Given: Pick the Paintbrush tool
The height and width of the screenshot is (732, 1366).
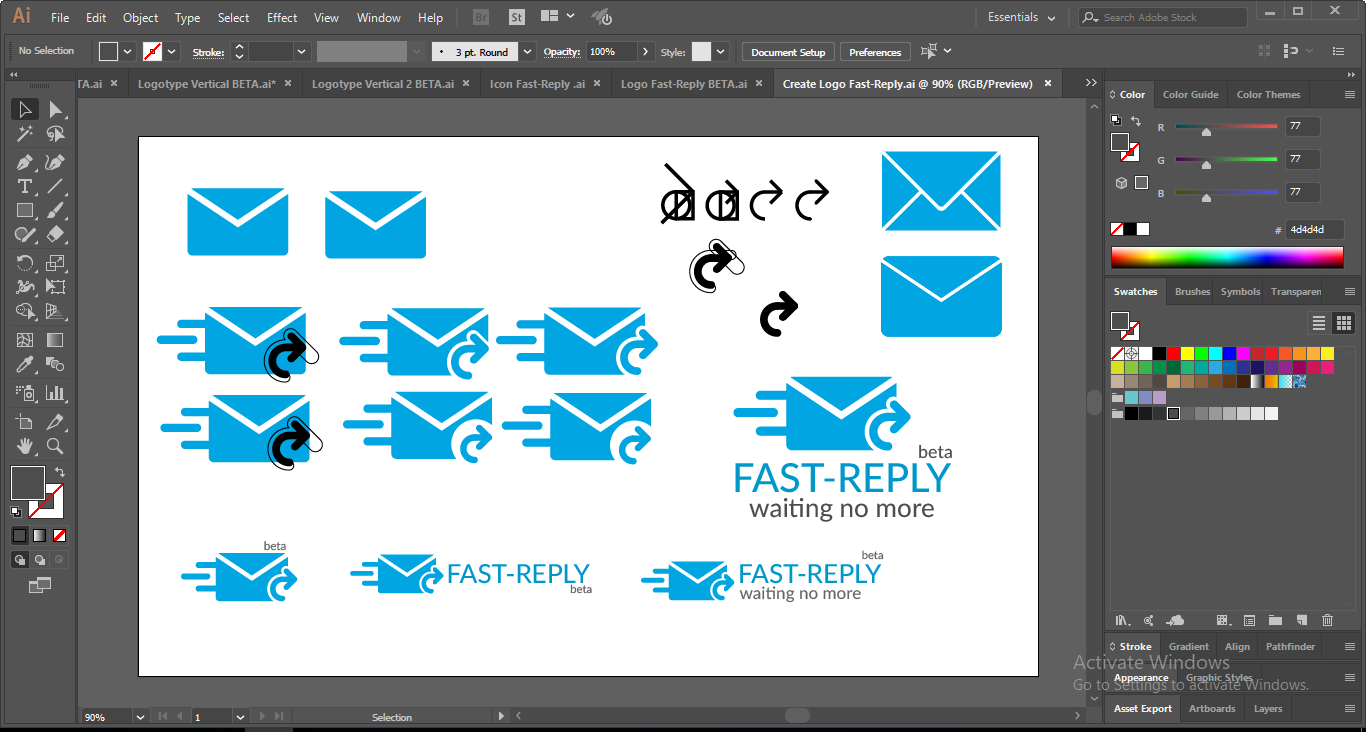Looking at the screenshot, I should click(56, 210).
